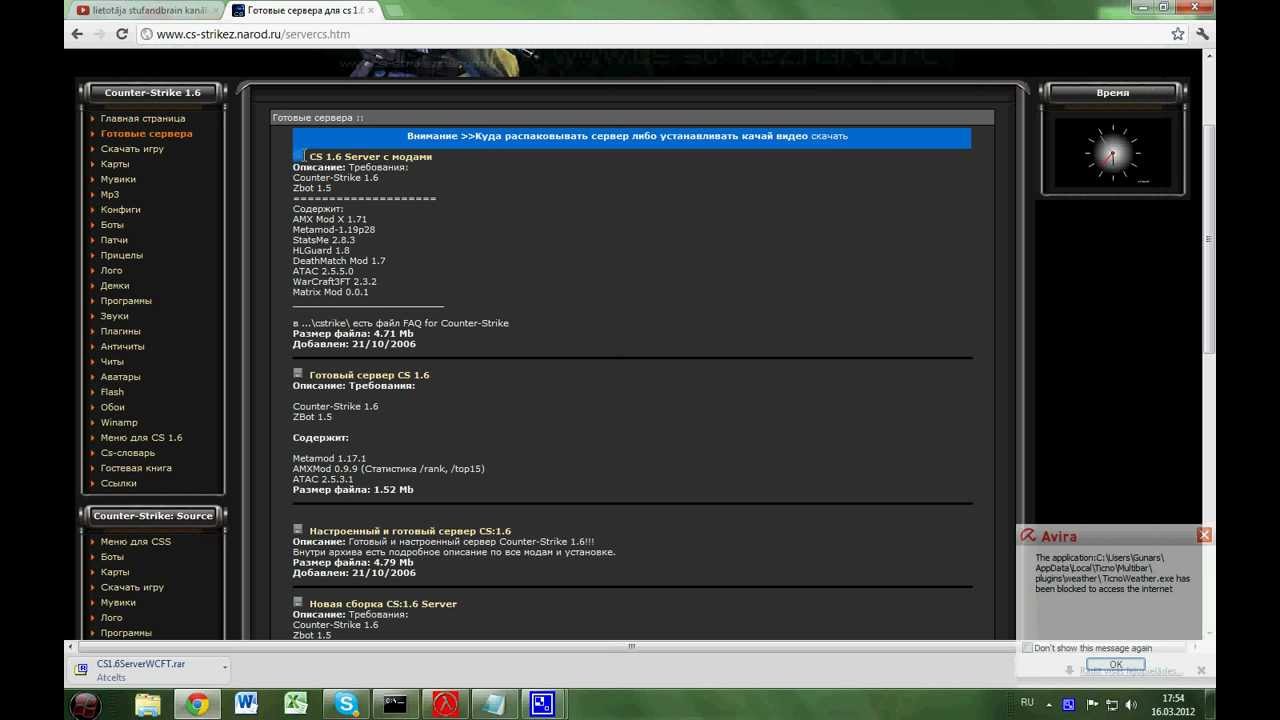Show hidden tray icons arrow
This screenshot has width=1280, height=720.
pos(1049,704)
